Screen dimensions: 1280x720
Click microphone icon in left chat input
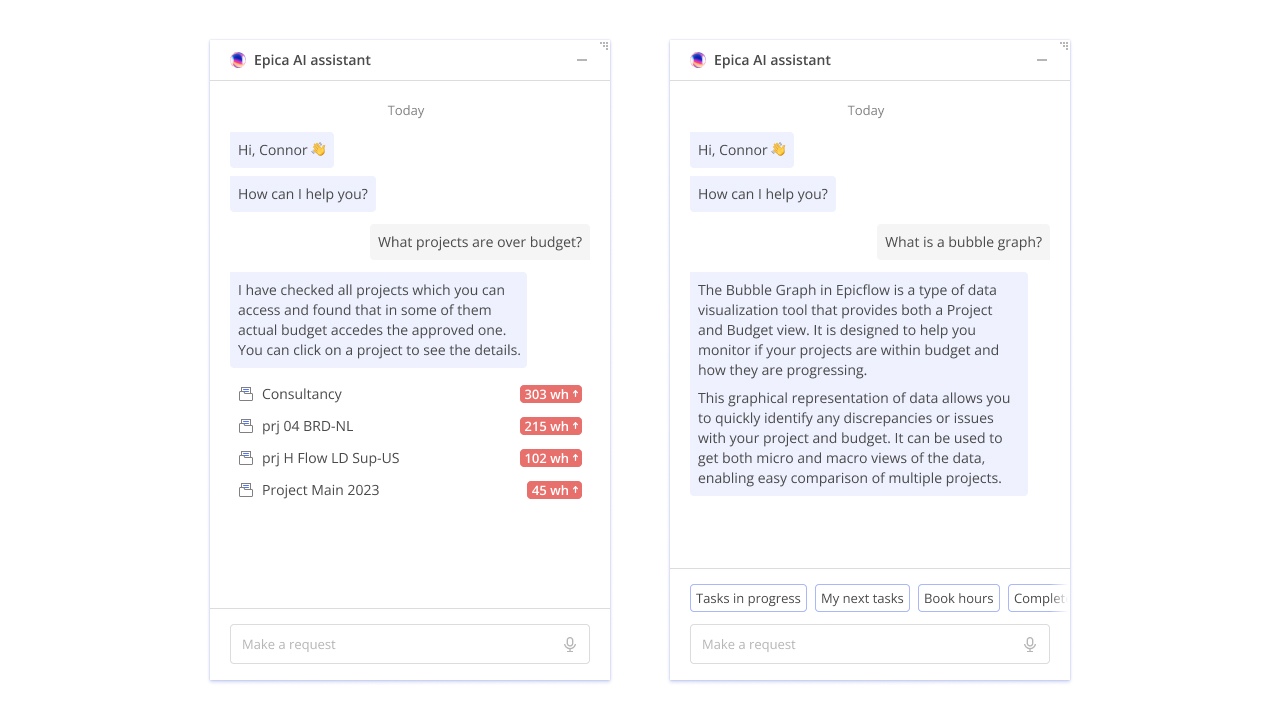pyautogui.click(x=570, y=645)
